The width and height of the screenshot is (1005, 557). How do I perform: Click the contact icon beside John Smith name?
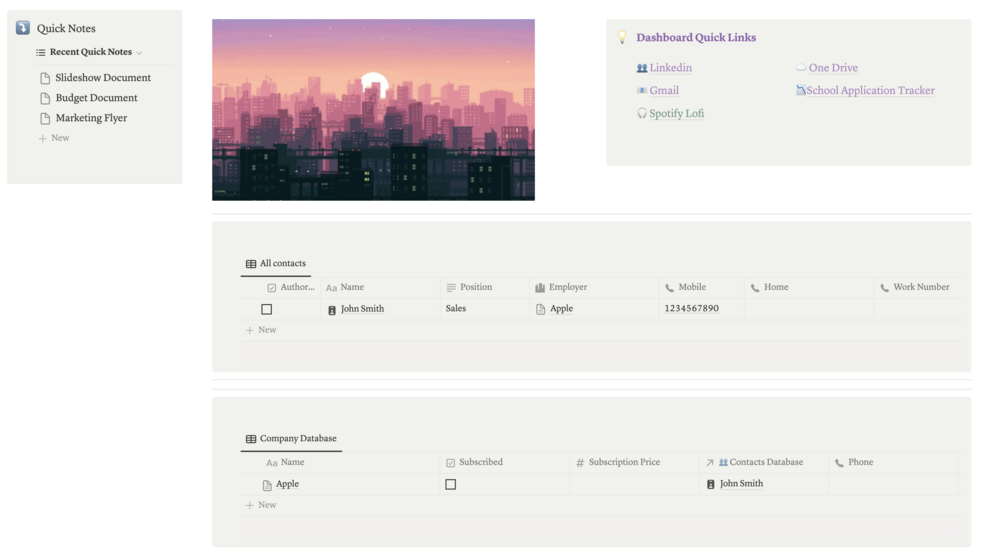(x=332, y=310)
